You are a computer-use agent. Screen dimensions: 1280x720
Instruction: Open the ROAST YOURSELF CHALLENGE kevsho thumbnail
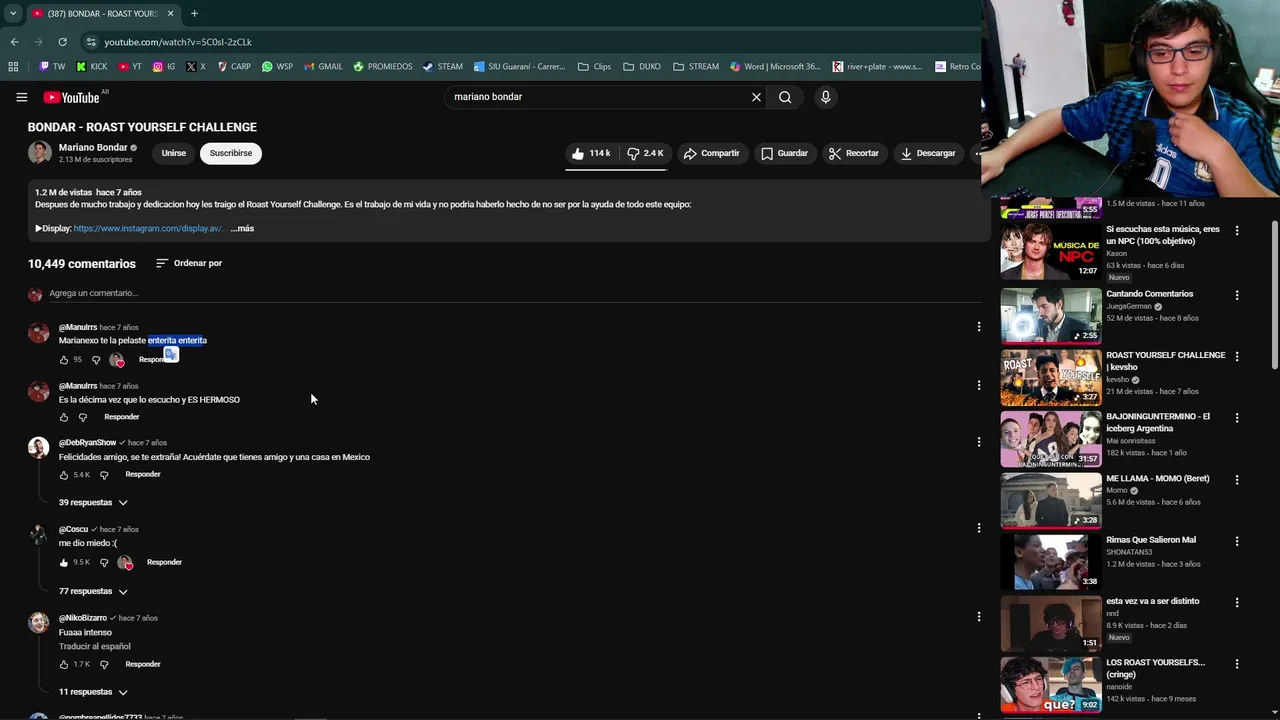click(1051, 377)
